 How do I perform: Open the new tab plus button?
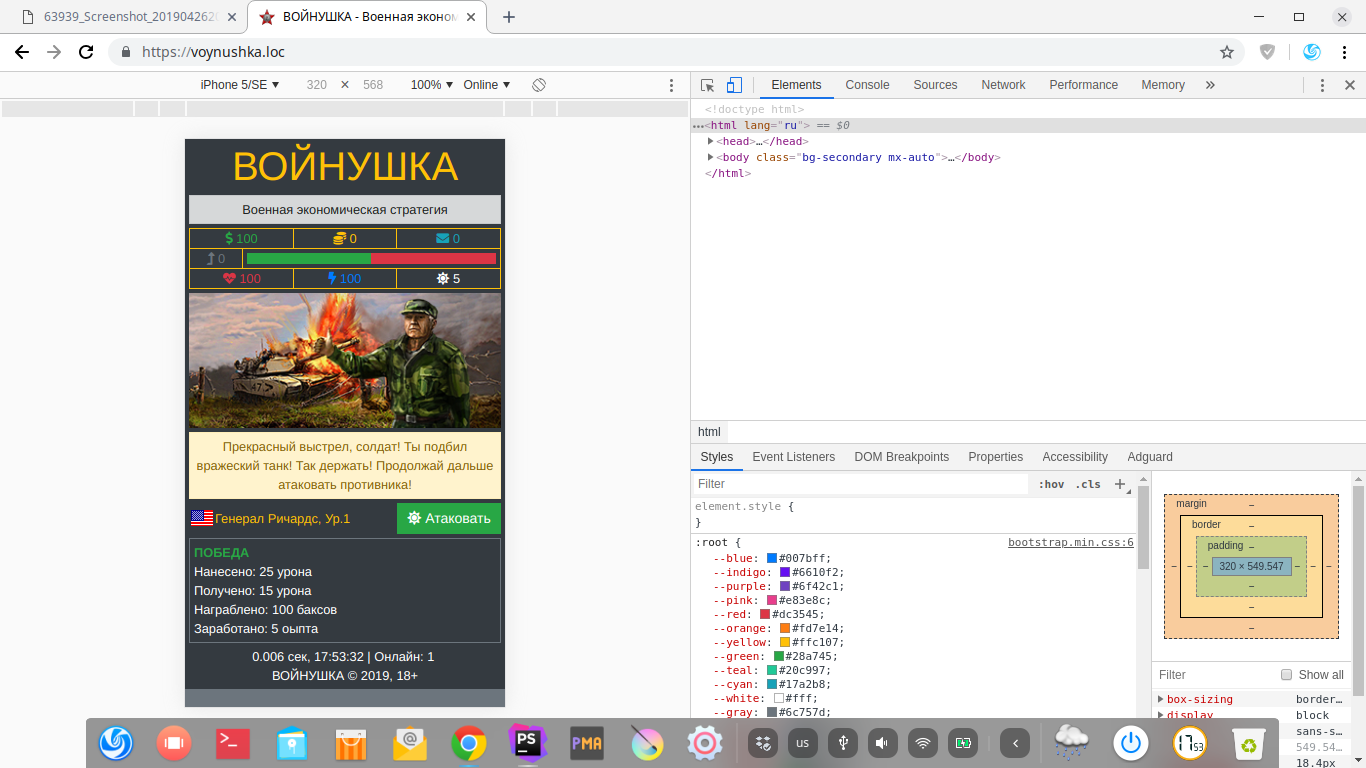click(509, 17)
